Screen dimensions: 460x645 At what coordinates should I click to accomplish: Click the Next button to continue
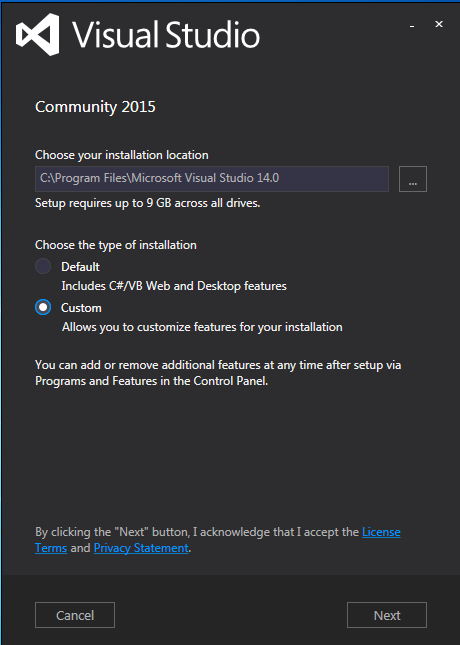(x=387, y=615)
